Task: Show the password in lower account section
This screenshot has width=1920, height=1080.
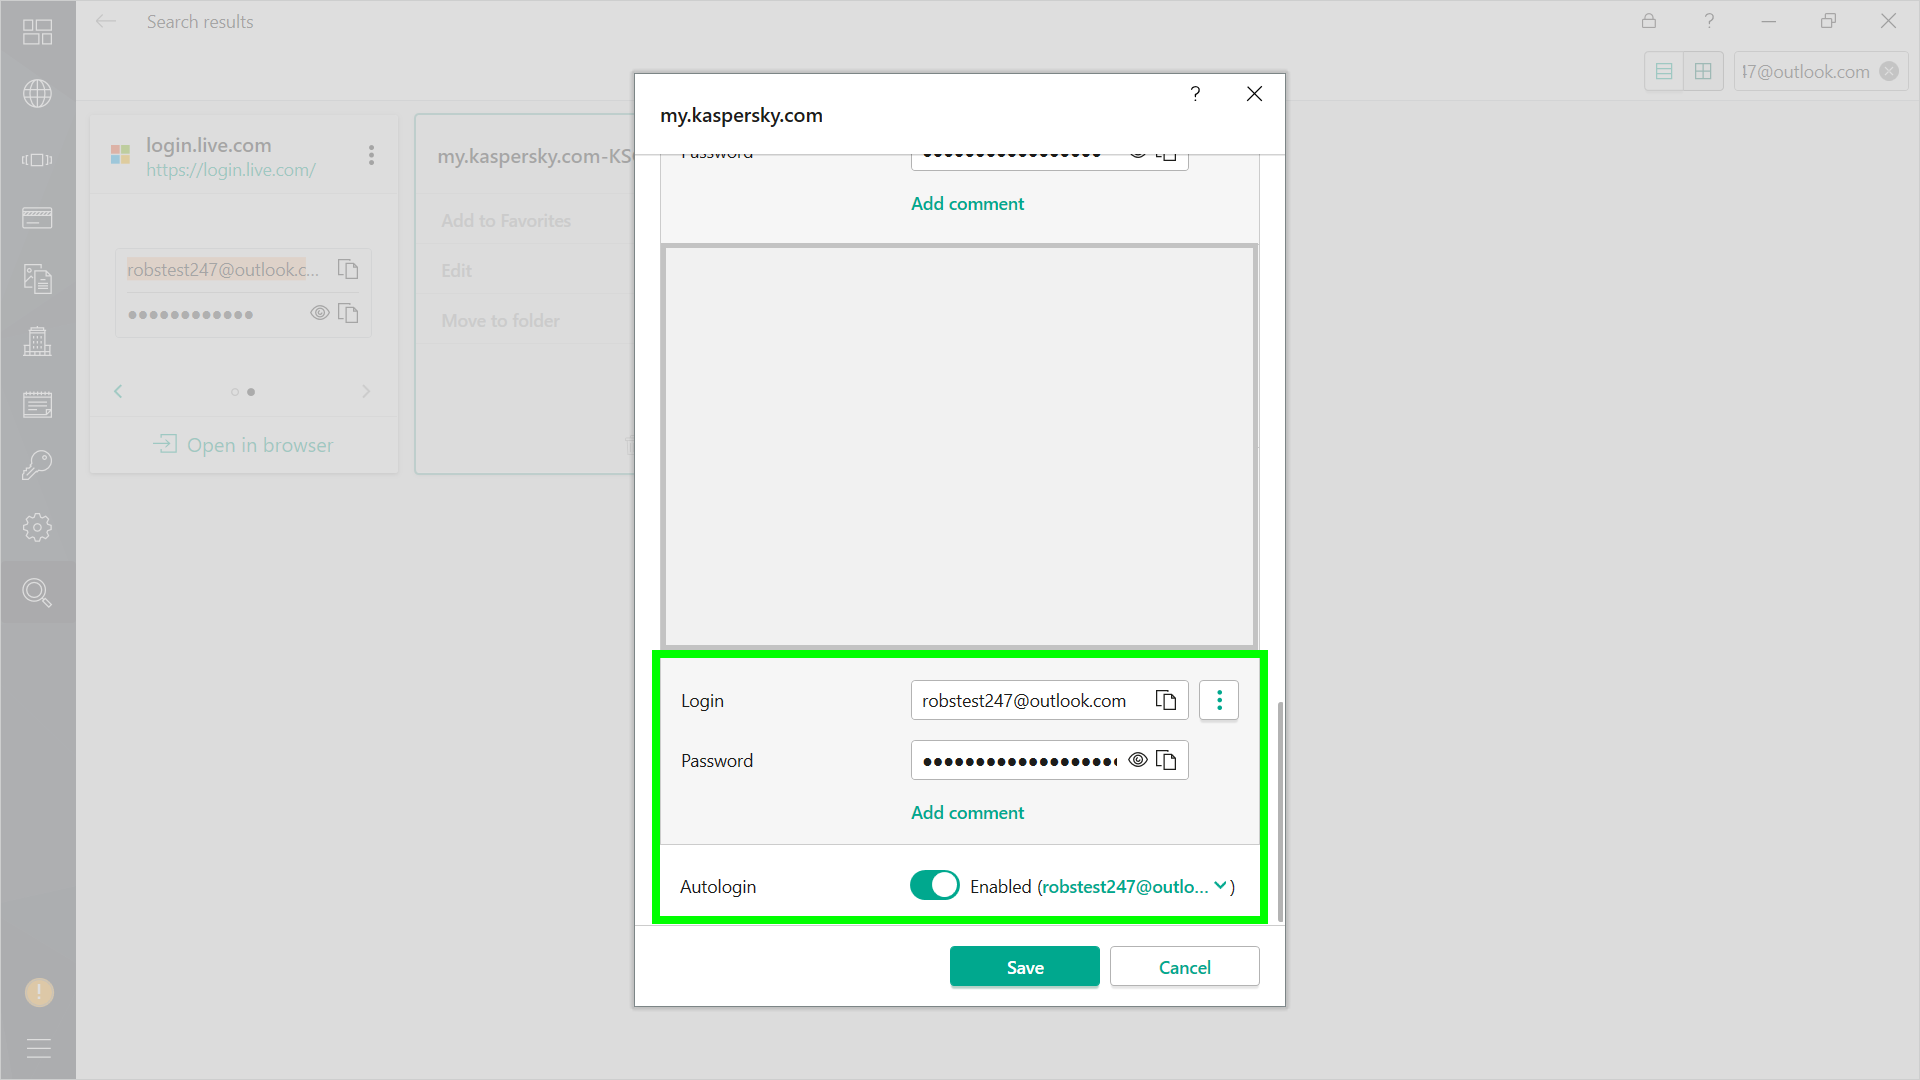Action: coord(1138,760)
